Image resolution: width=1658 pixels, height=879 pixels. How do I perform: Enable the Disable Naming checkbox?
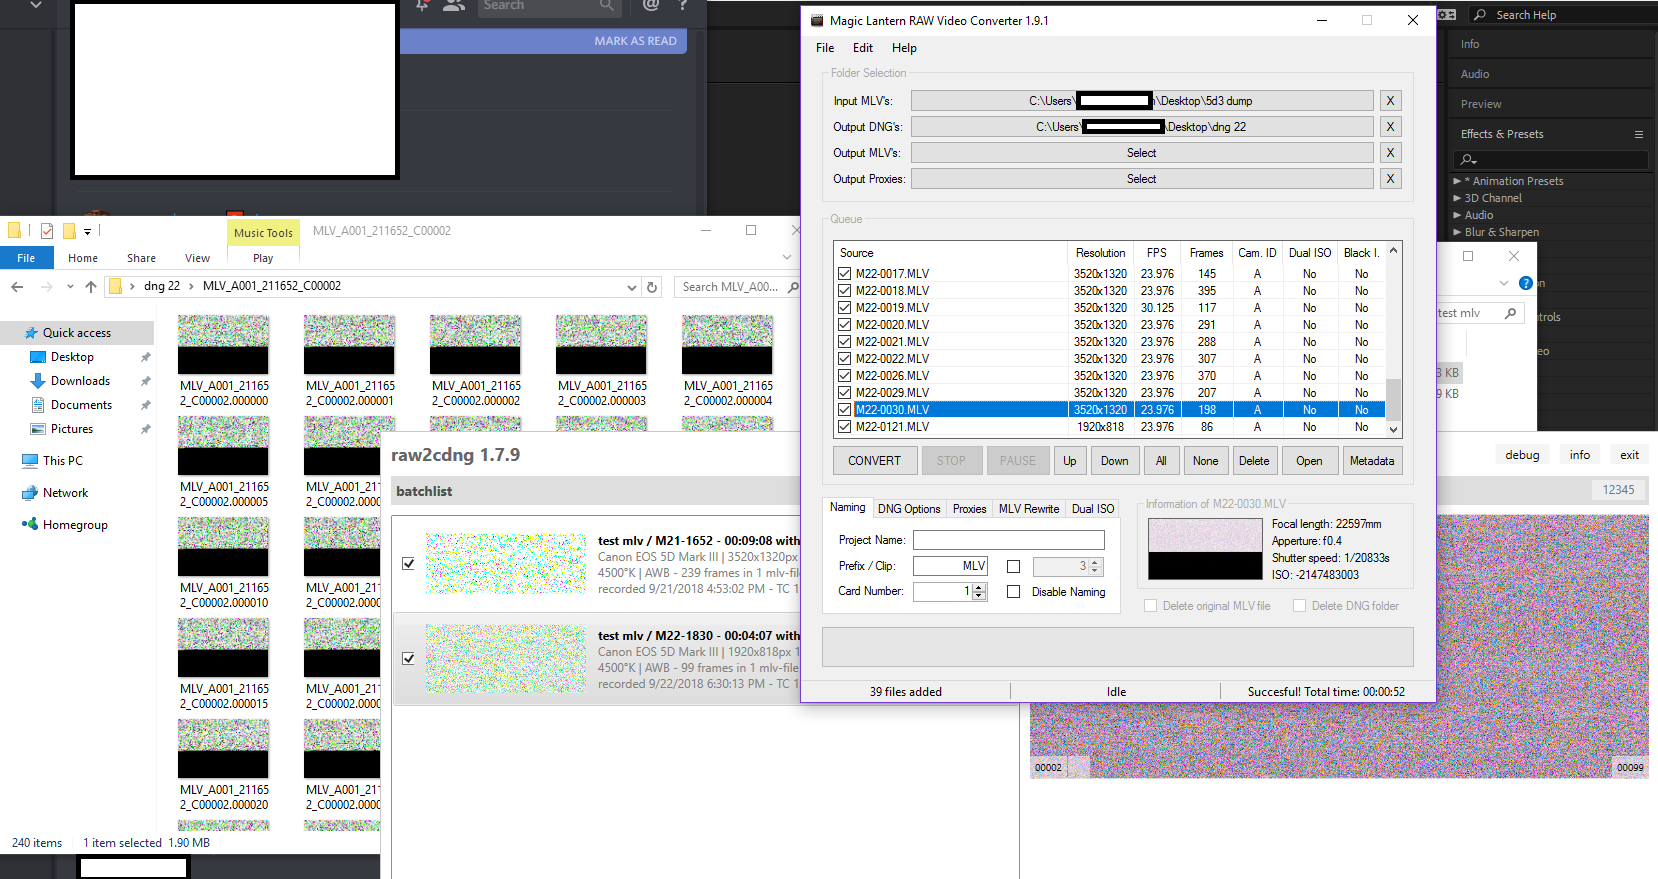point(1013,592)
